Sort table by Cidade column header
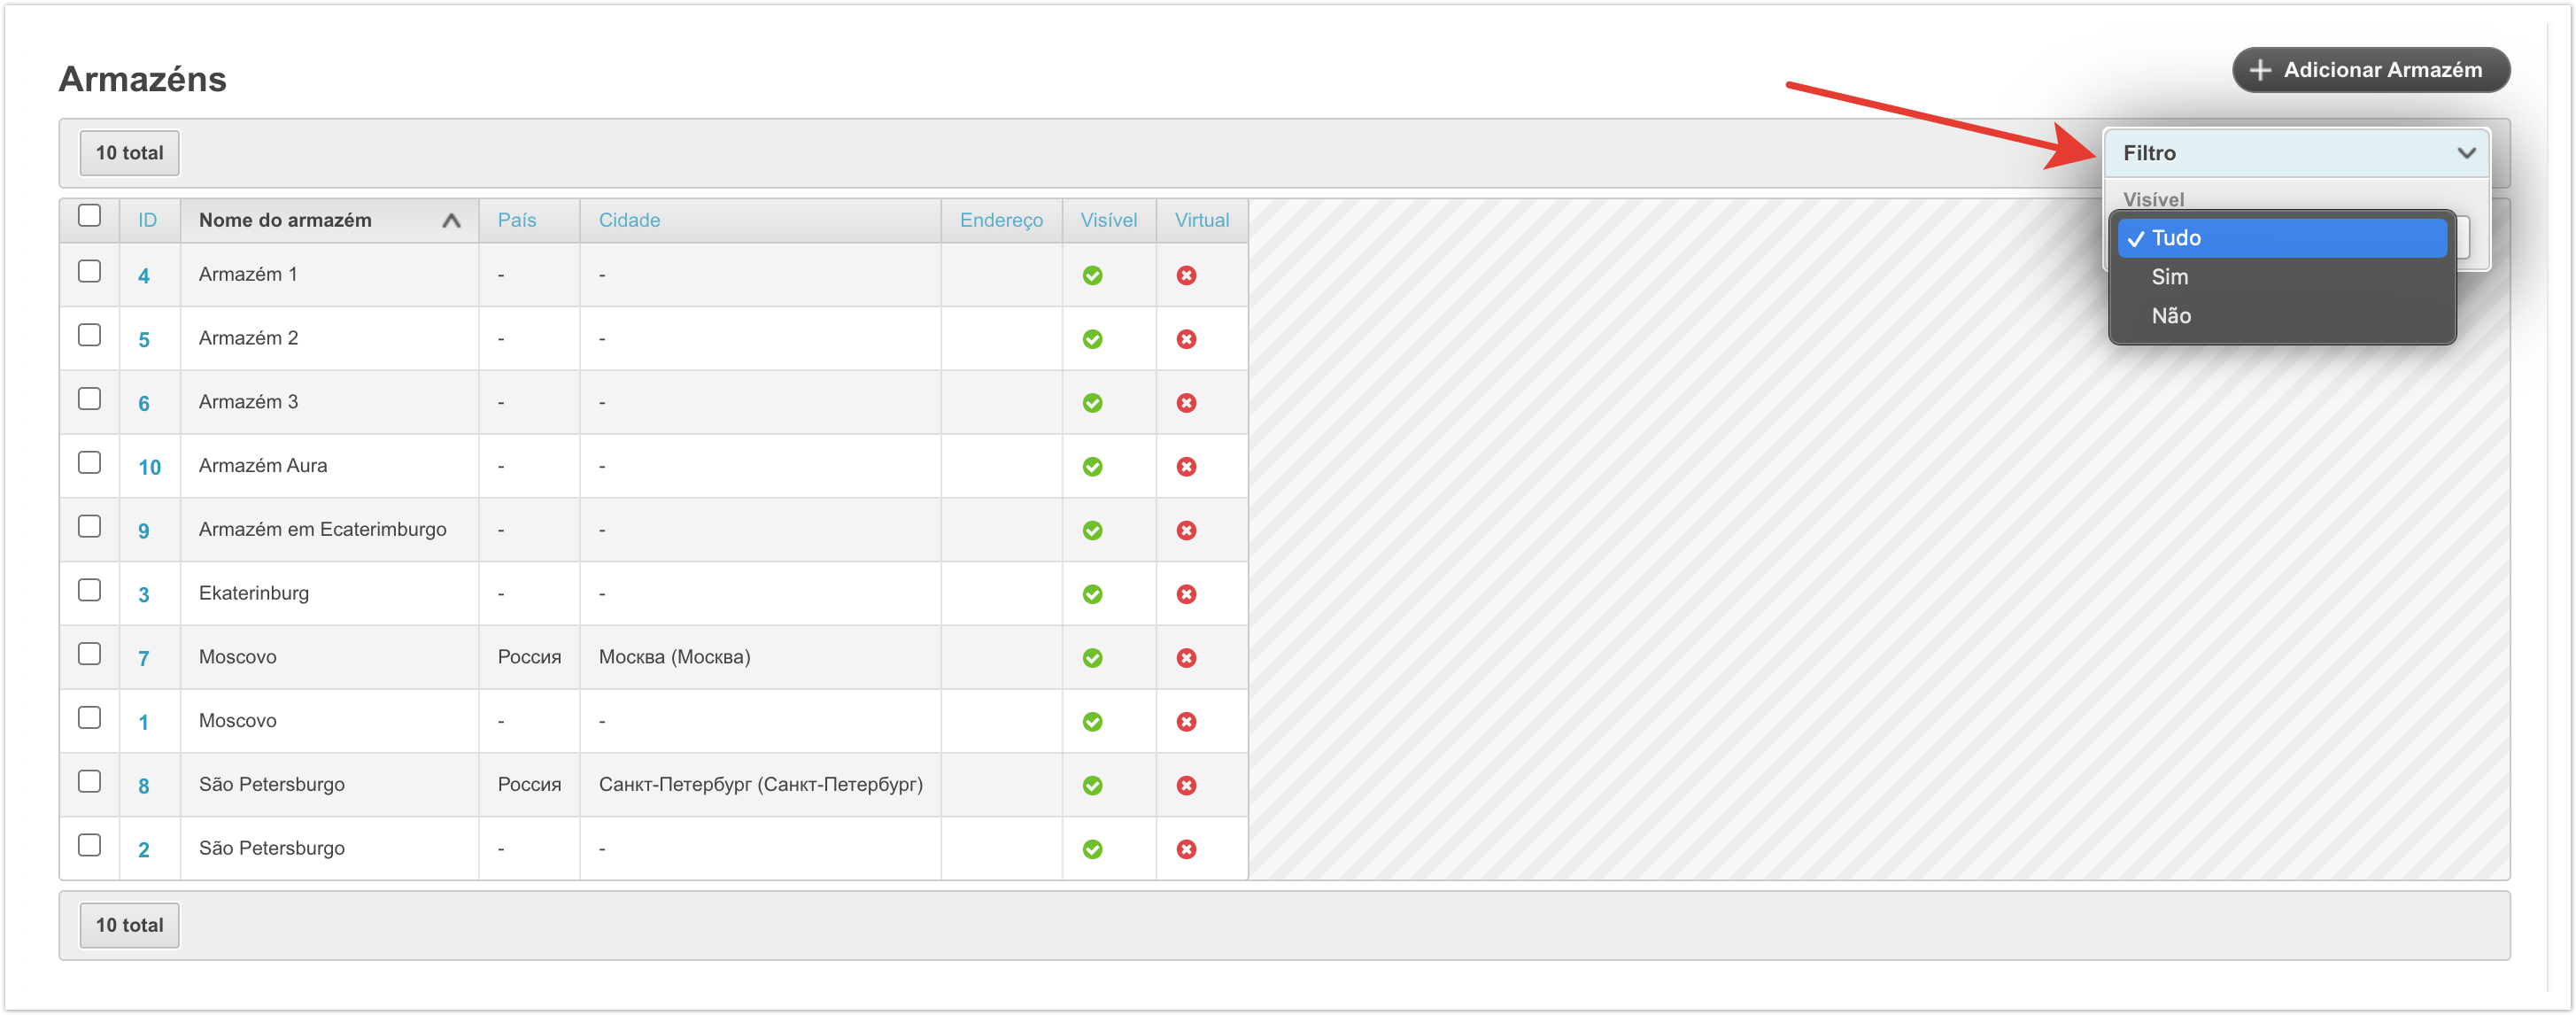The height and width of the screenshot is (1015, 2576). (x=629, y=220)
